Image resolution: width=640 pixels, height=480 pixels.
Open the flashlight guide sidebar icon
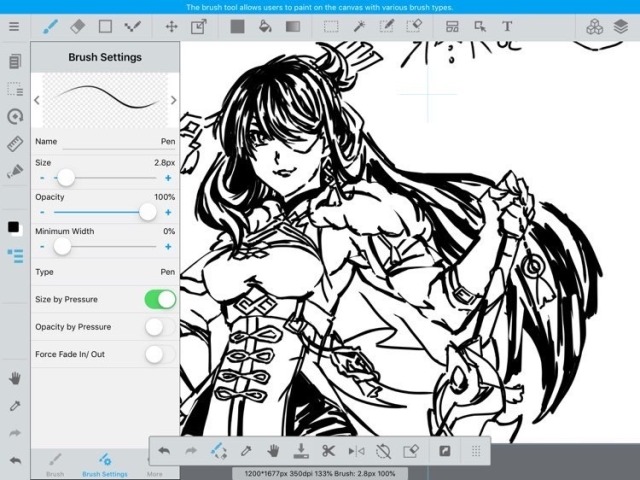point(15,171)
